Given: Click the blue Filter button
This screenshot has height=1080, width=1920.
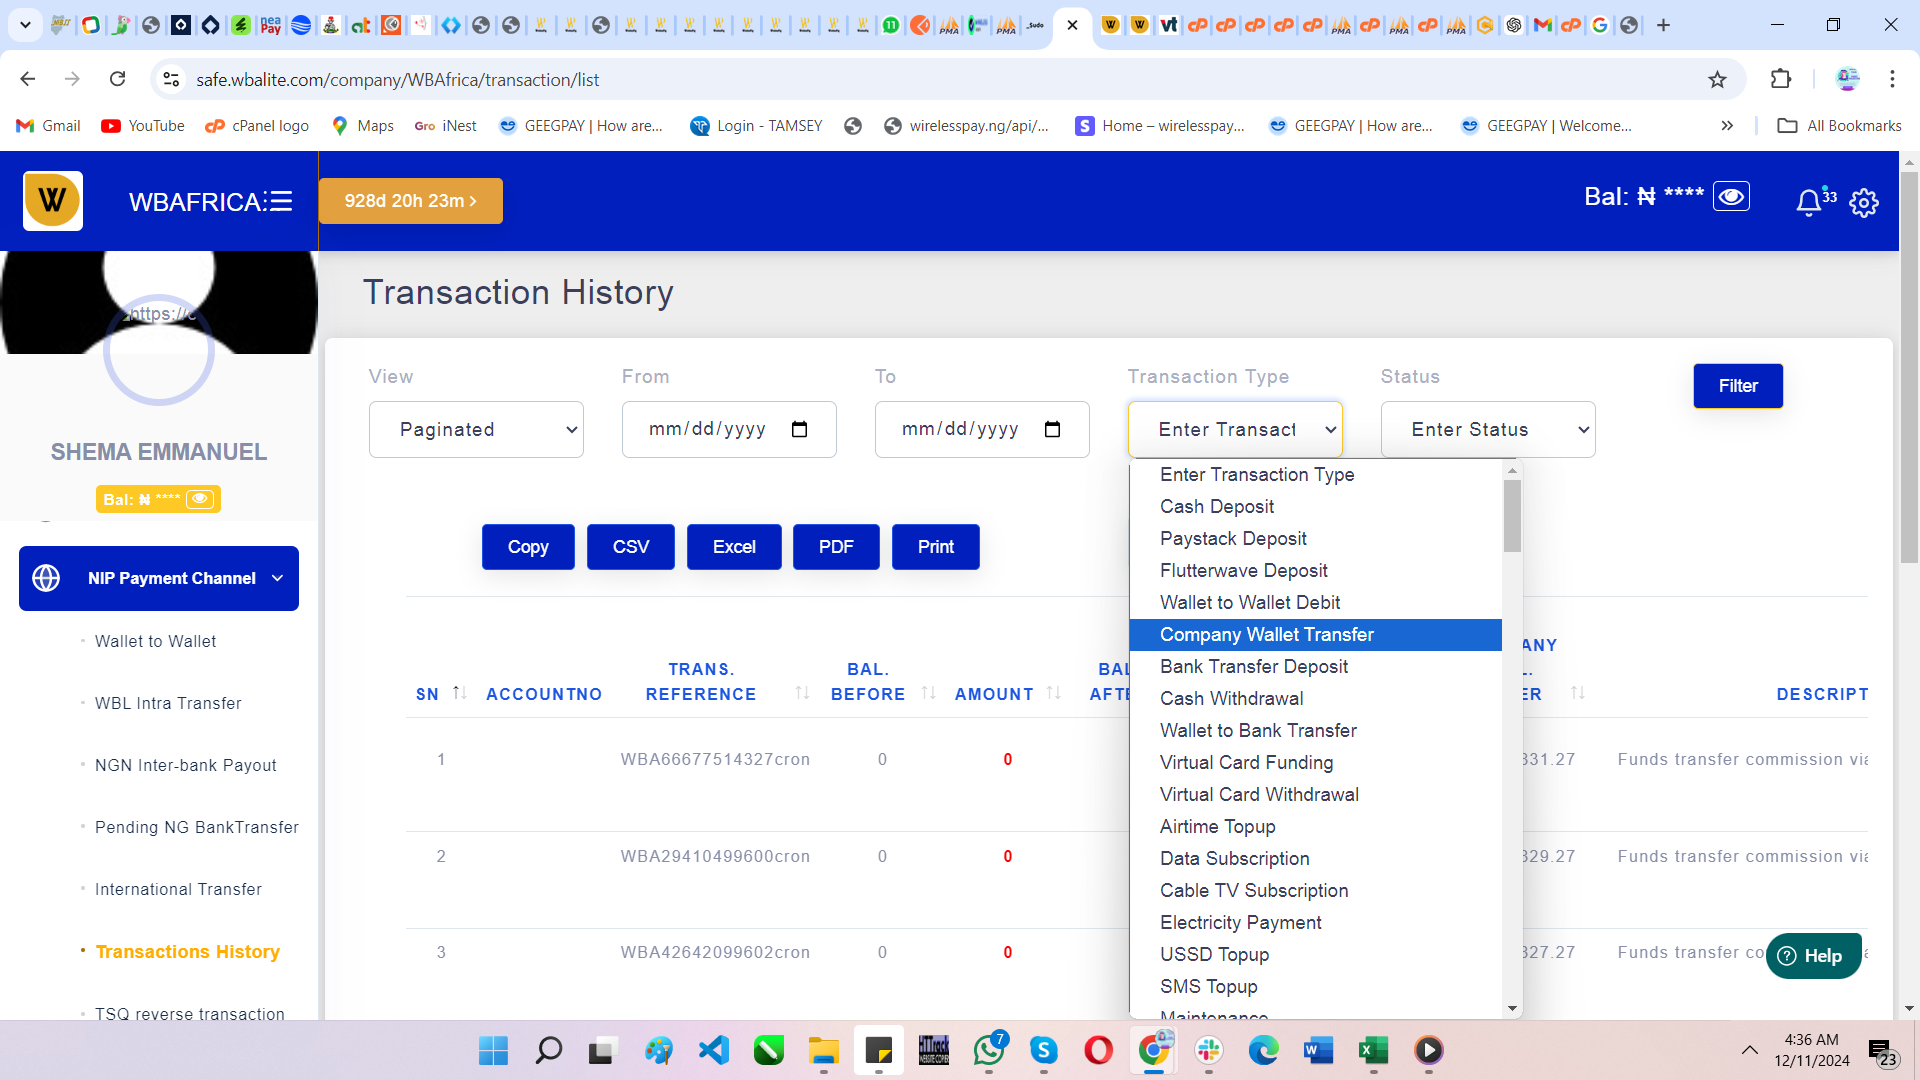Looking at the screenshot, I should coord(1738,386).
